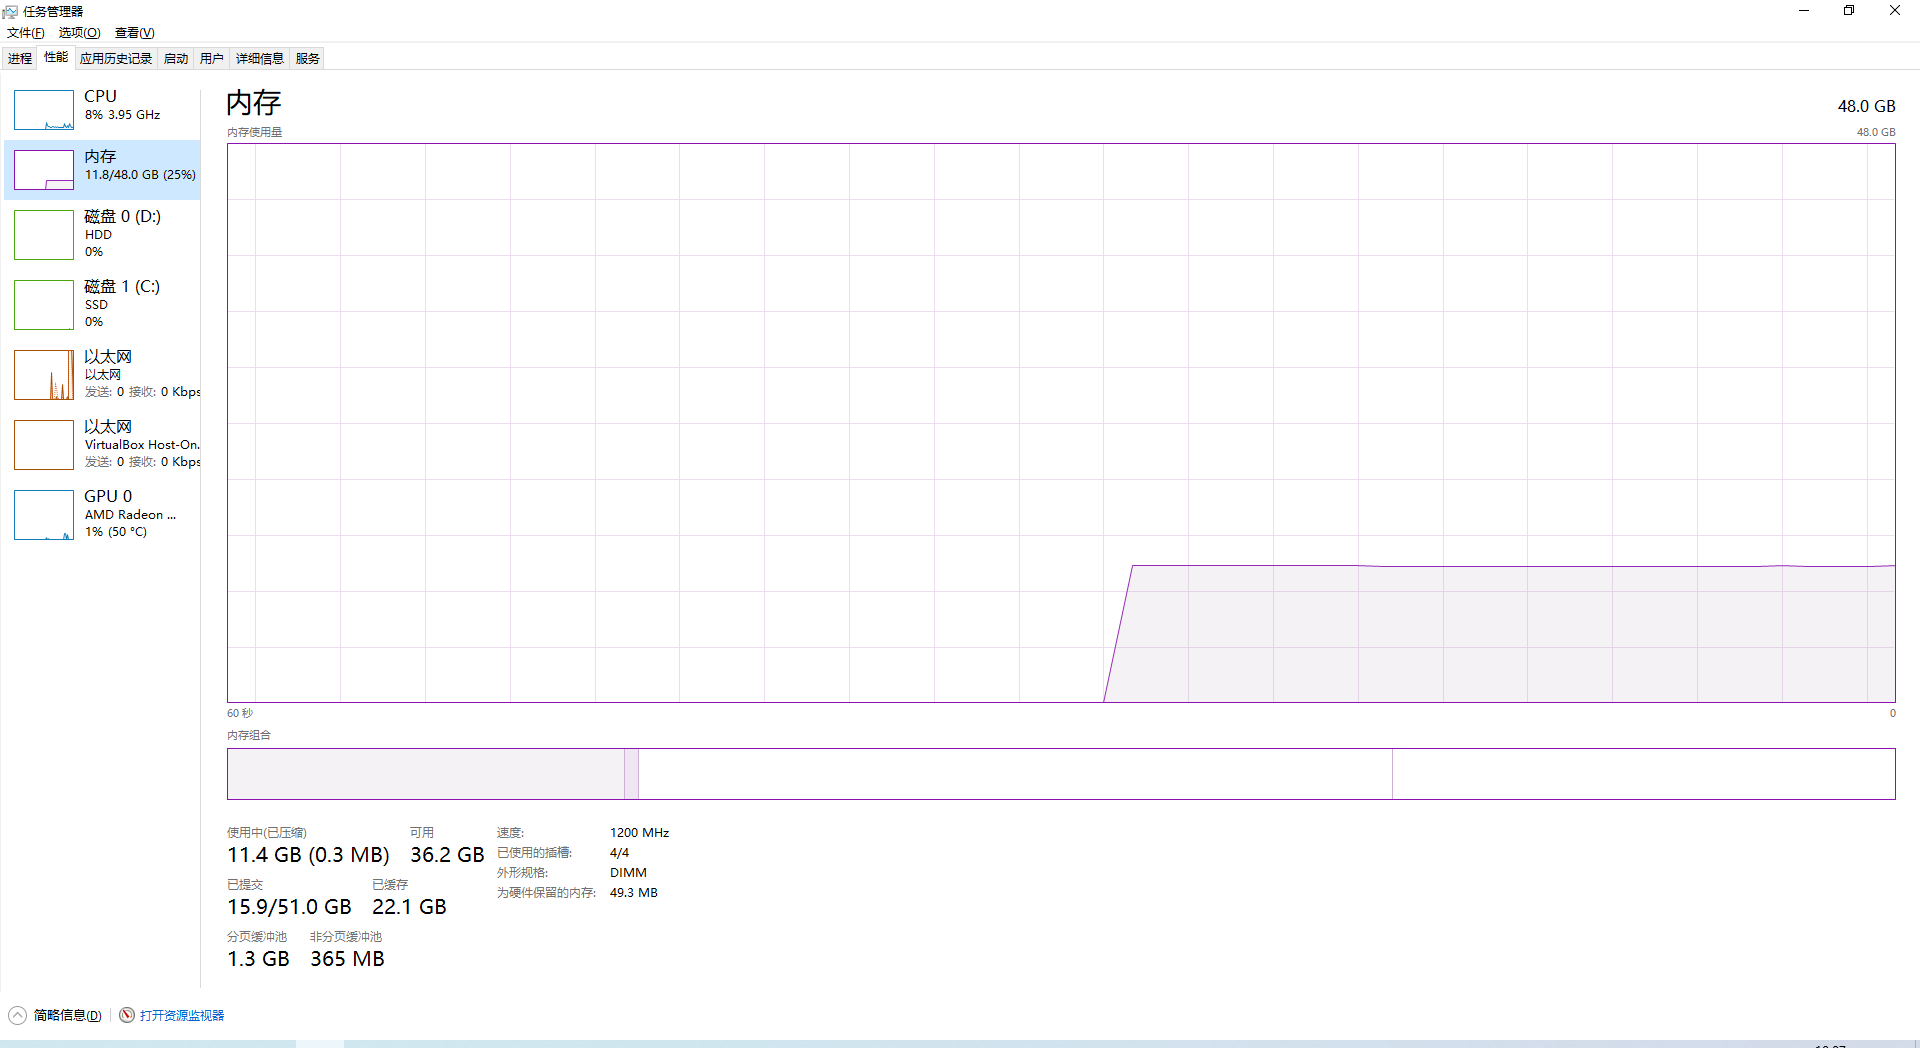
Task: Switch to the 服务 tab
Action: point(308,59)
